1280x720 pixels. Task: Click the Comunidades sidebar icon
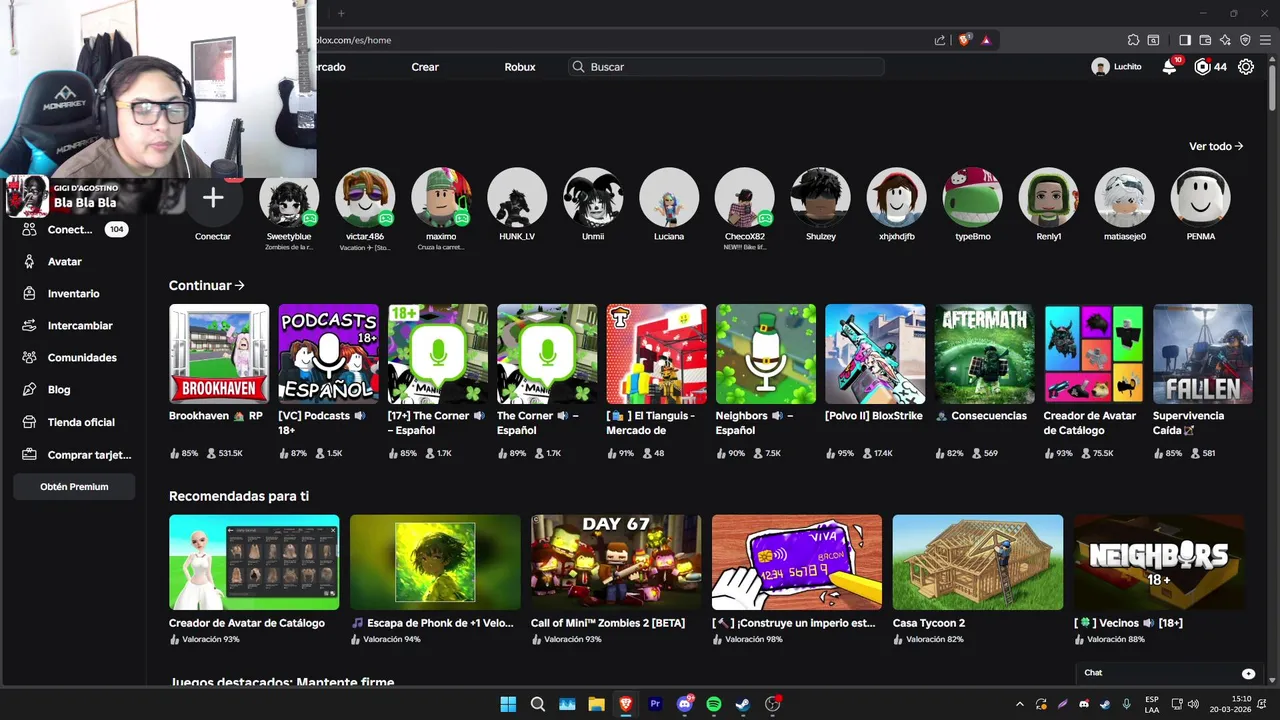pos(28,357)
